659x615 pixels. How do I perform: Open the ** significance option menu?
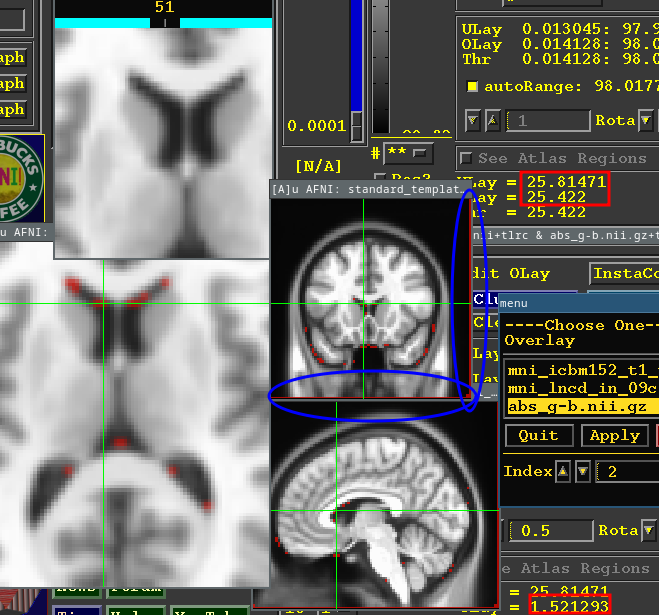(x=421, y=154)
